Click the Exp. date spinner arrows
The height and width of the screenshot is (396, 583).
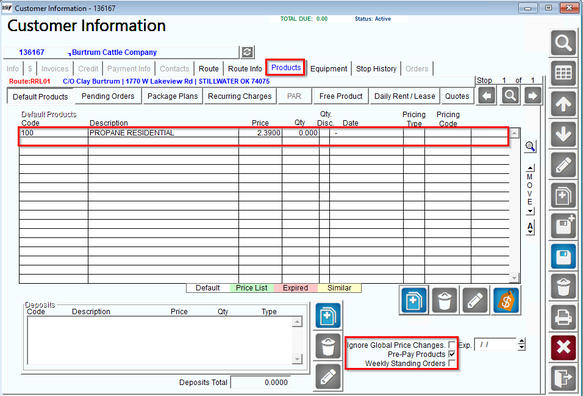[x=522, y=344]
